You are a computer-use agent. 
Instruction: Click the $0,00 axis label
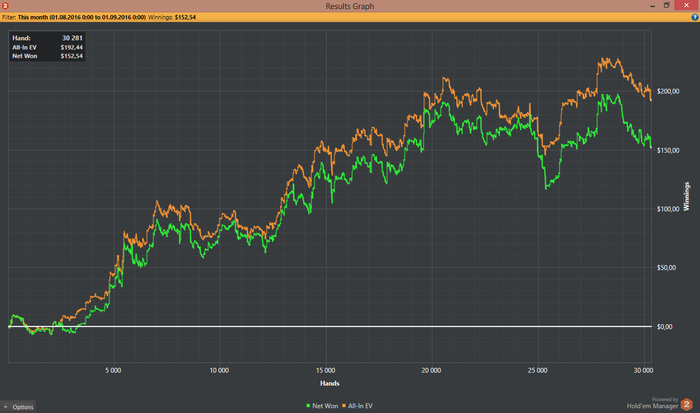pyautogui.click(x=664, y=327)
